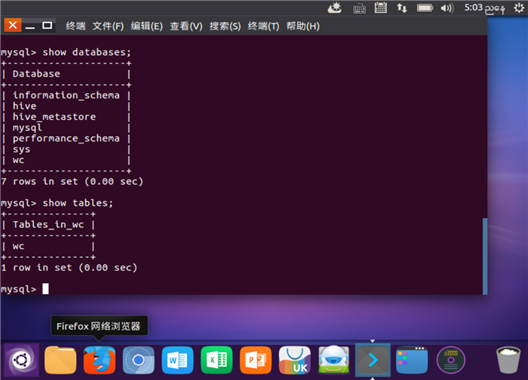The width and height of the screenshot is (528, 380).
Task: Click the terminal vertical scrollbar handle
Action: (x=485, y=256)
